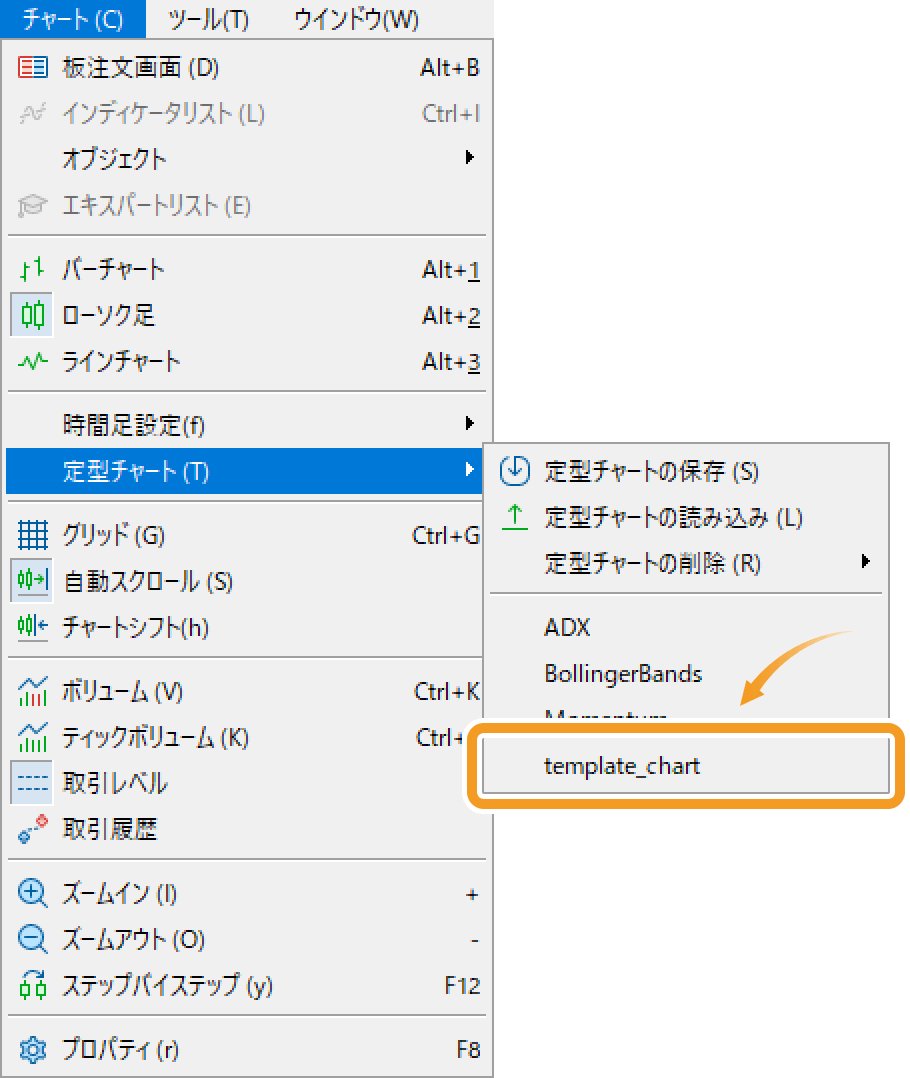Toggle 取引履歴 display option
Viewport: 910px width, 1078px height.
[247, 828]
